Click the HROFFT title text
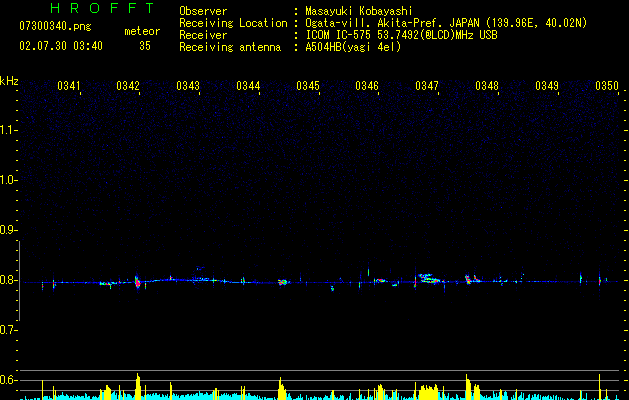This screenshot has height=400, width=629. click(x=103, y=8)
